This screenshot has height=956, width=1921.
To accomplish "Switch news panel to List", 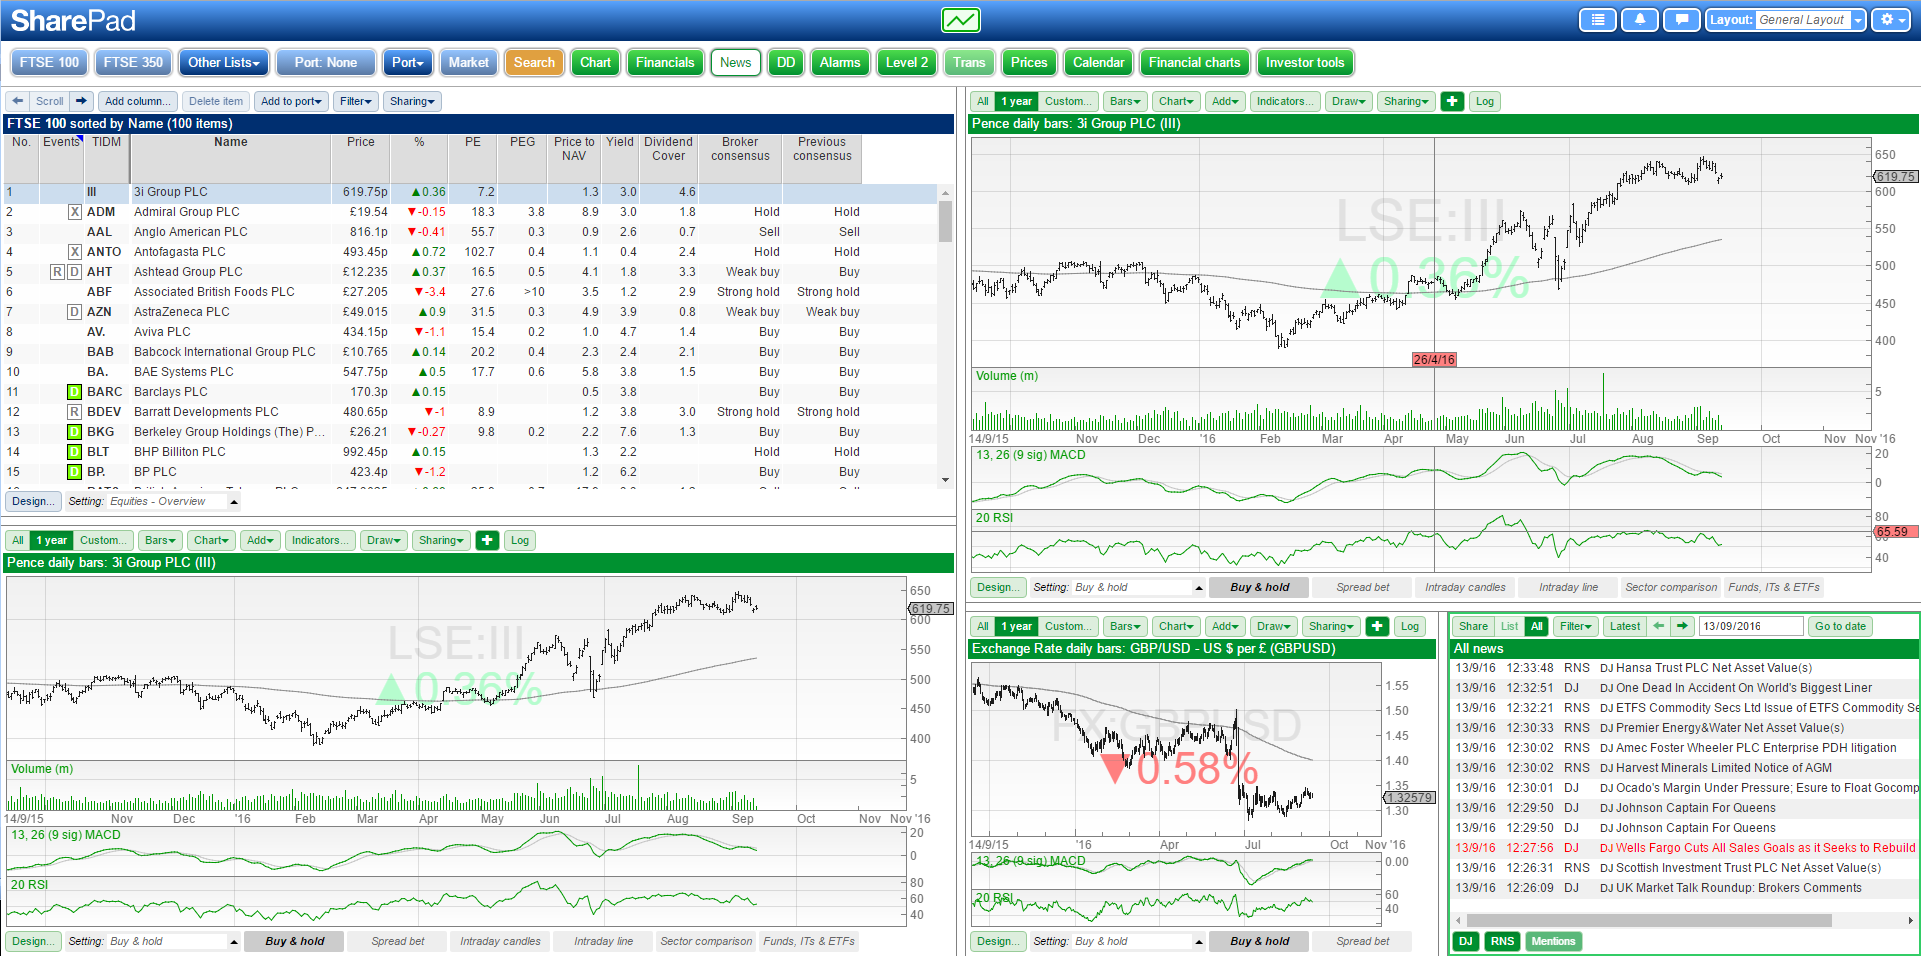I will coord(1509,626).
